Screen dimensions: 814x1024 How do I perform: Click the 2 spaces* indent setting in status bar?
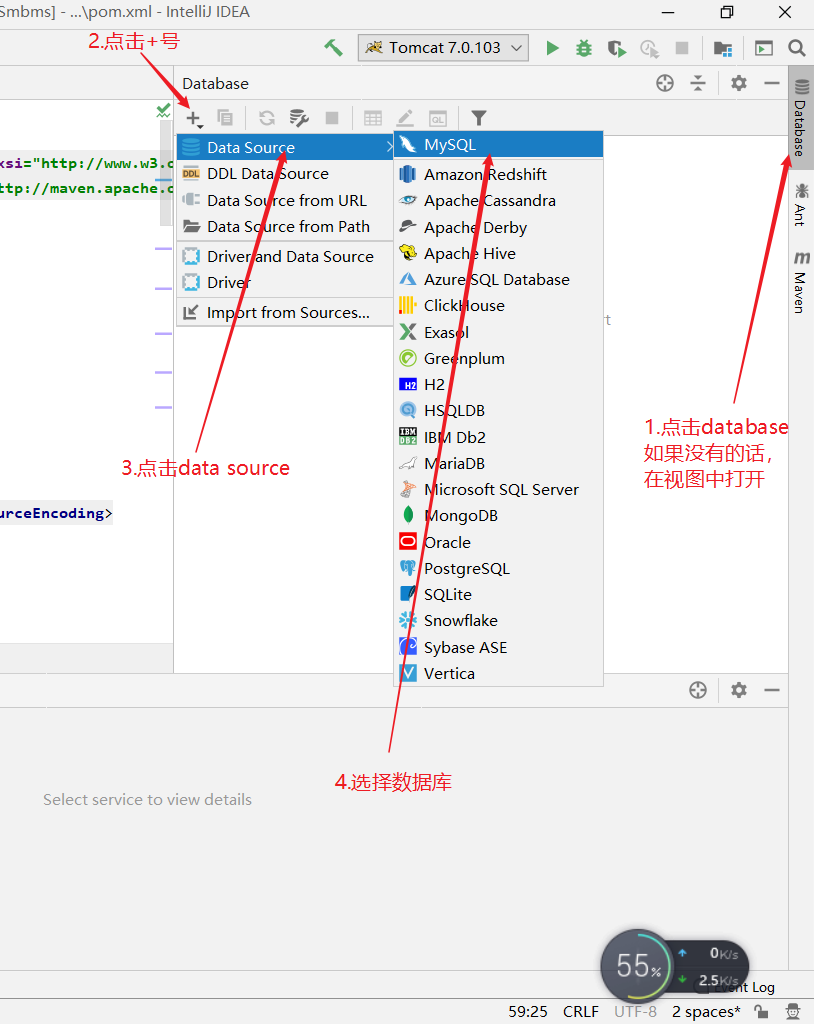click(706, 1012)
